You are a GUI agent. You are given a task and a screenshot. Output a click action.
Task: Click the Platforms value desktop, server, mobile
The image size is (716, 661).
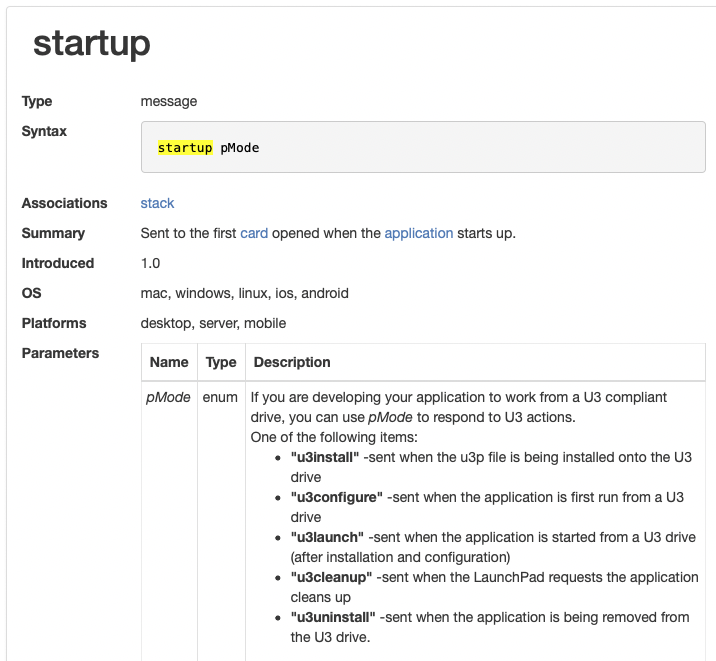click(213, 323)
